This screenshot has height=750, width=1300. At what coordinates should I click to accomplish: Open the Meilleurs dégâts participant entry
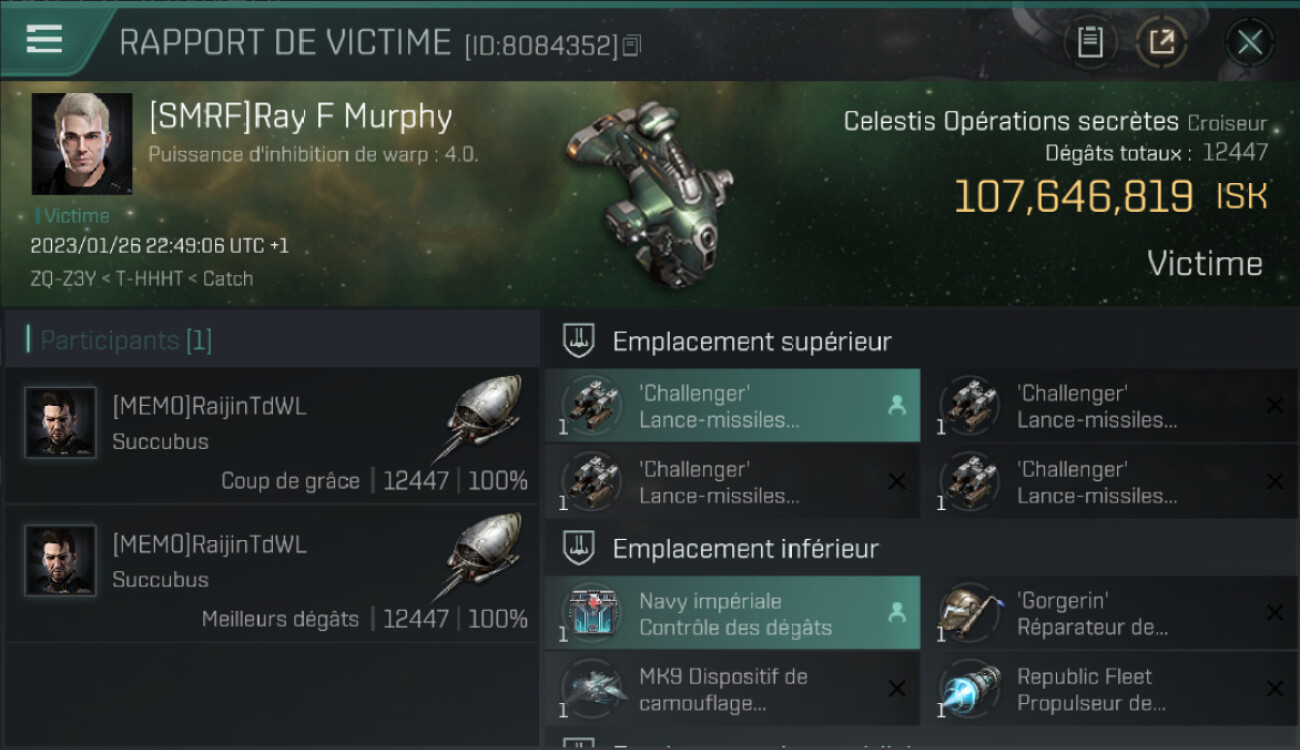point(272,574)
